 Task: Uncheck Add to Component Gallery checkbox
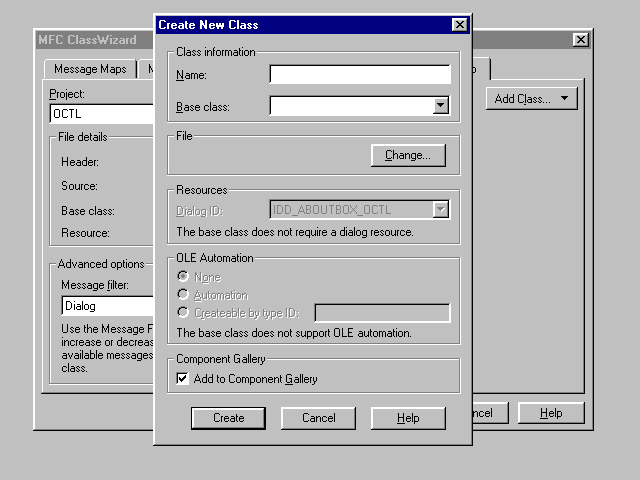182,379
